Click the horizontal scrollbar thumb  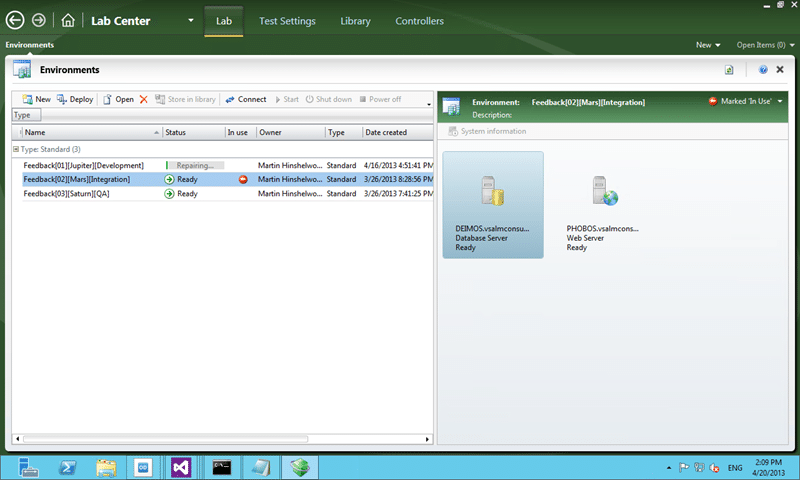coord(165,439)
